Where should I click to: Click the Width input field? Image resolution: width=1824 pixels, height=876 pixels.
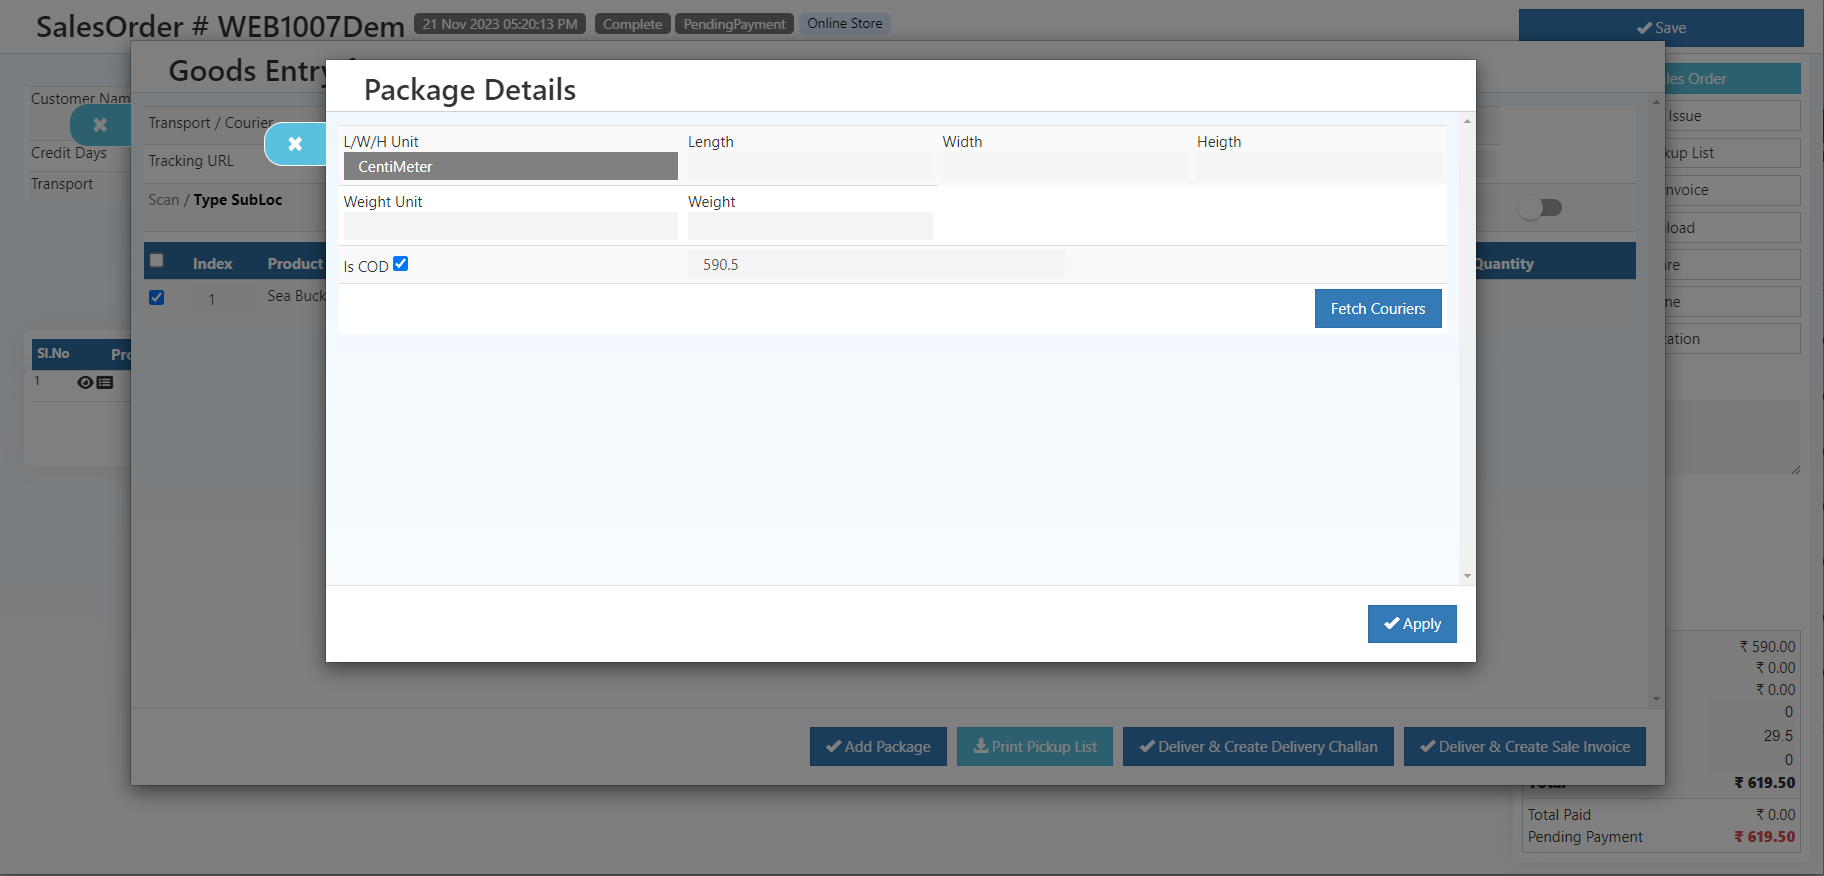(x=1064, y=166)
